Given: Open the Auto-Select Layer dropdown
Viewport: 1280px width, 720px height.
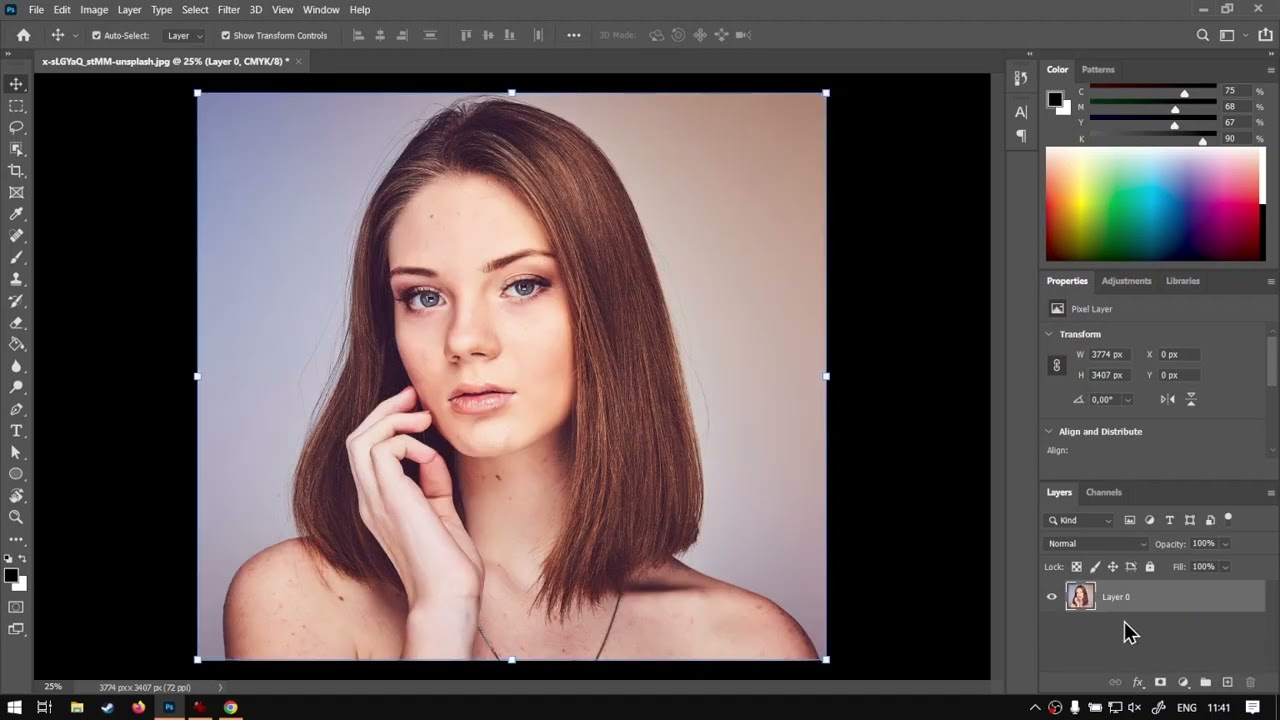Looking at the screenshot, I should click(x=185, y=36).
